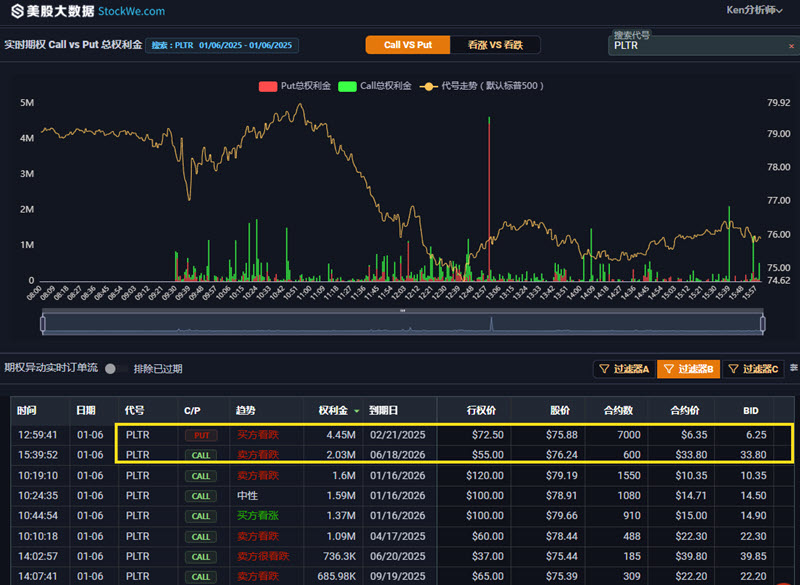Click the 实时期权 Call vs Put 总权利金 title

coord(73,45)
